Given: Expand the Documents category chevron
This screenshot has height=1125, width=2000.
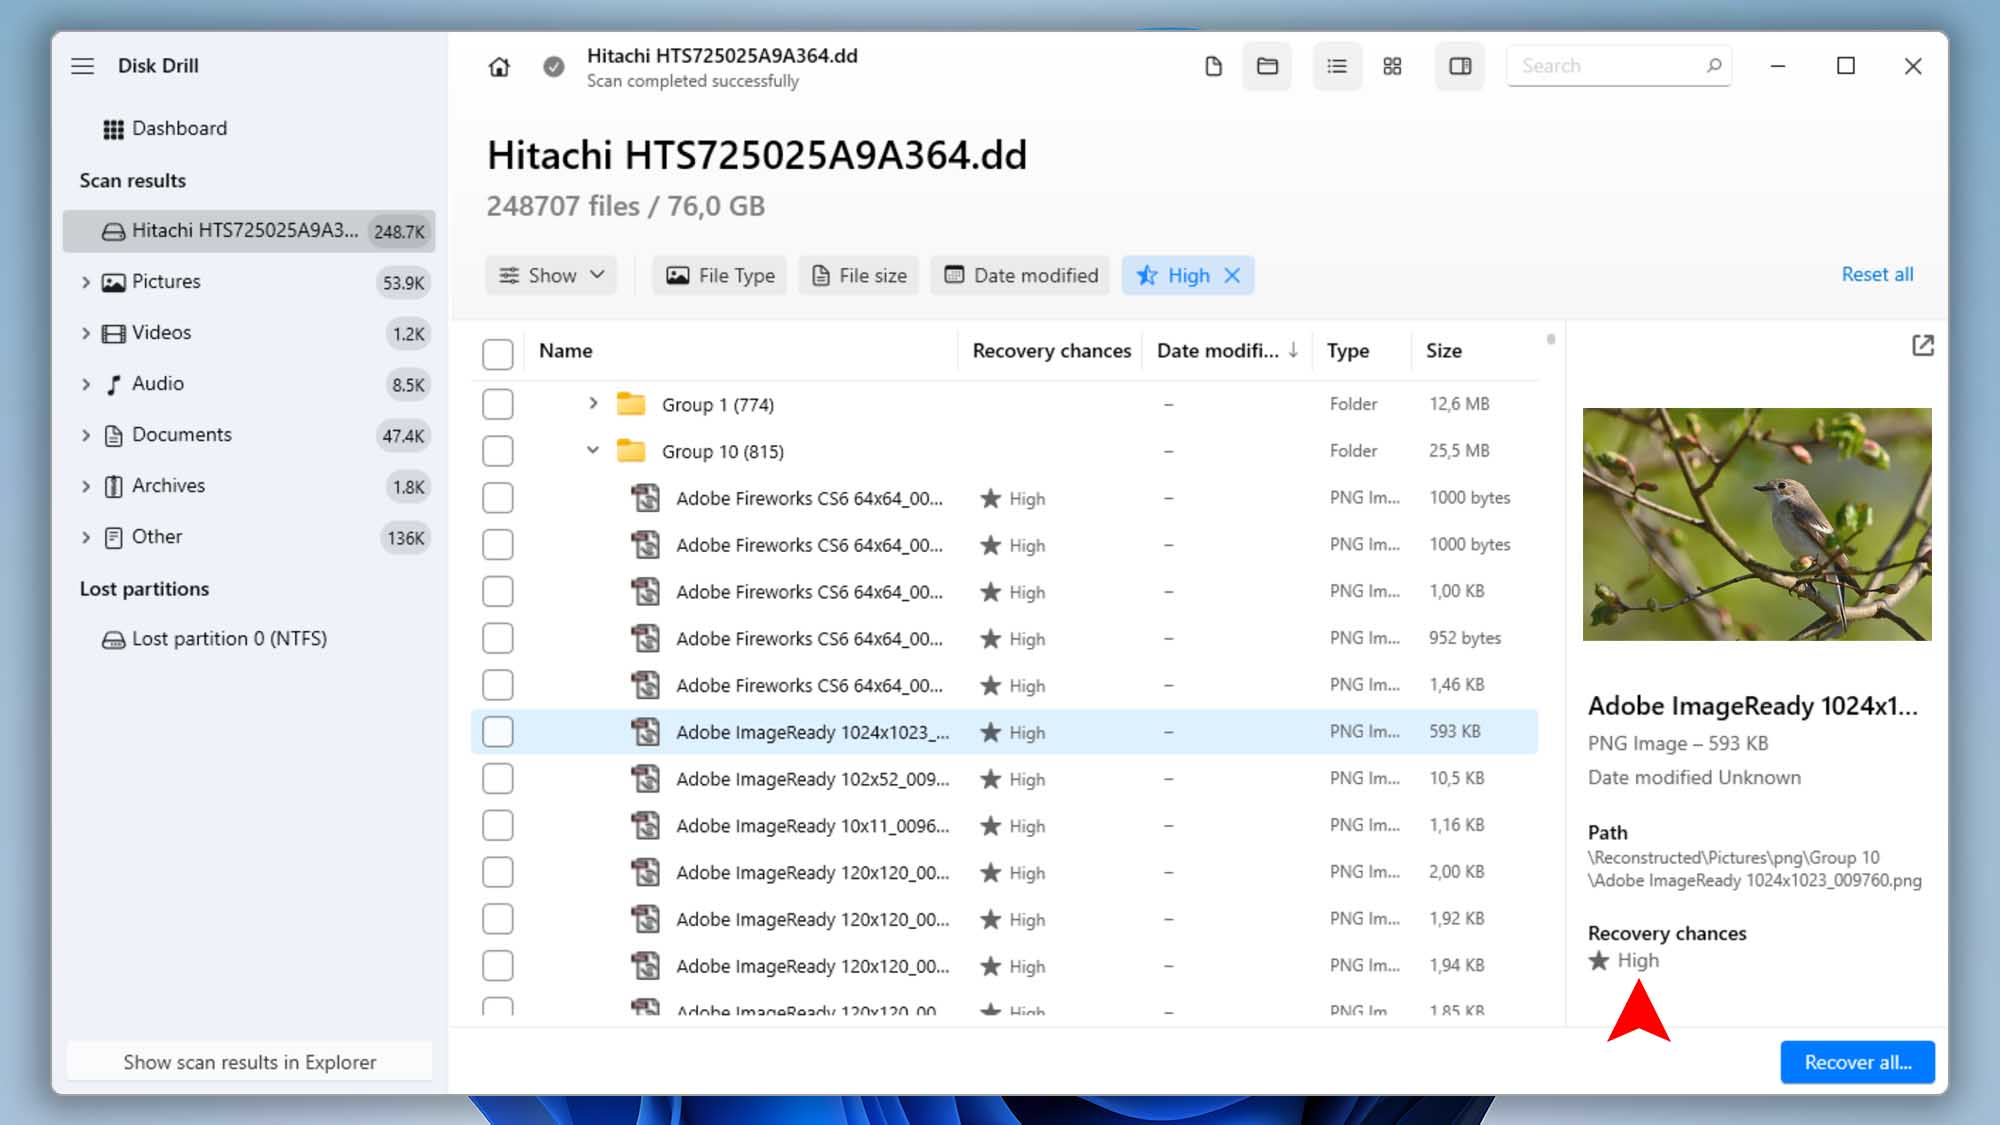Looking at the screenshot, I should pyautogui.click(x=86, y=435).
